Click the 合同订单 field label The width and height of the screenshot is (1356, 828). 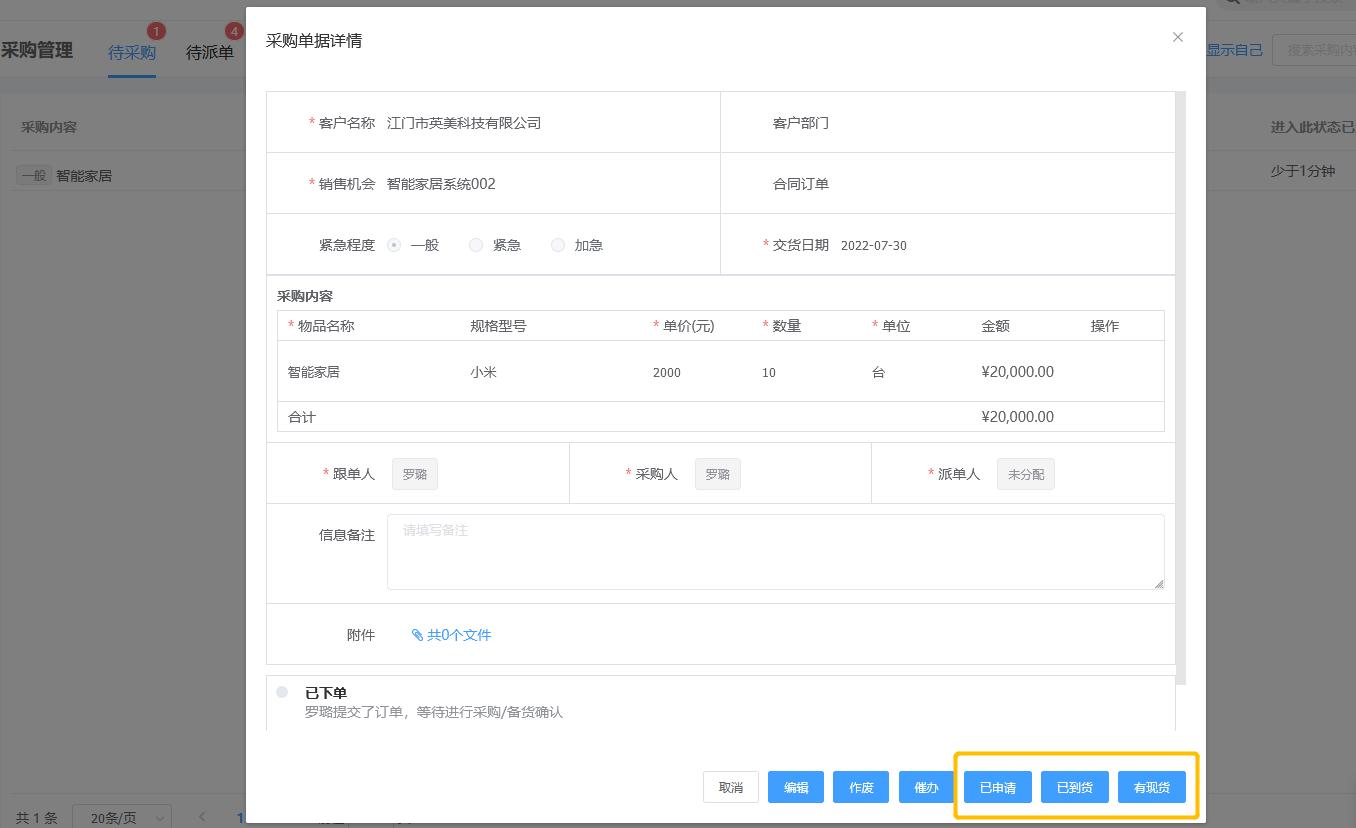(801, 184)
